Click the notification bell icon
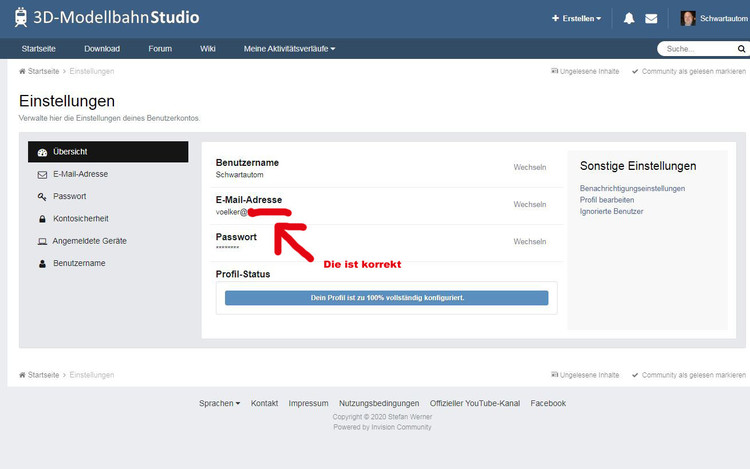Image resolution: width=750 pixels, height=469 pixels. click(629, 18)
